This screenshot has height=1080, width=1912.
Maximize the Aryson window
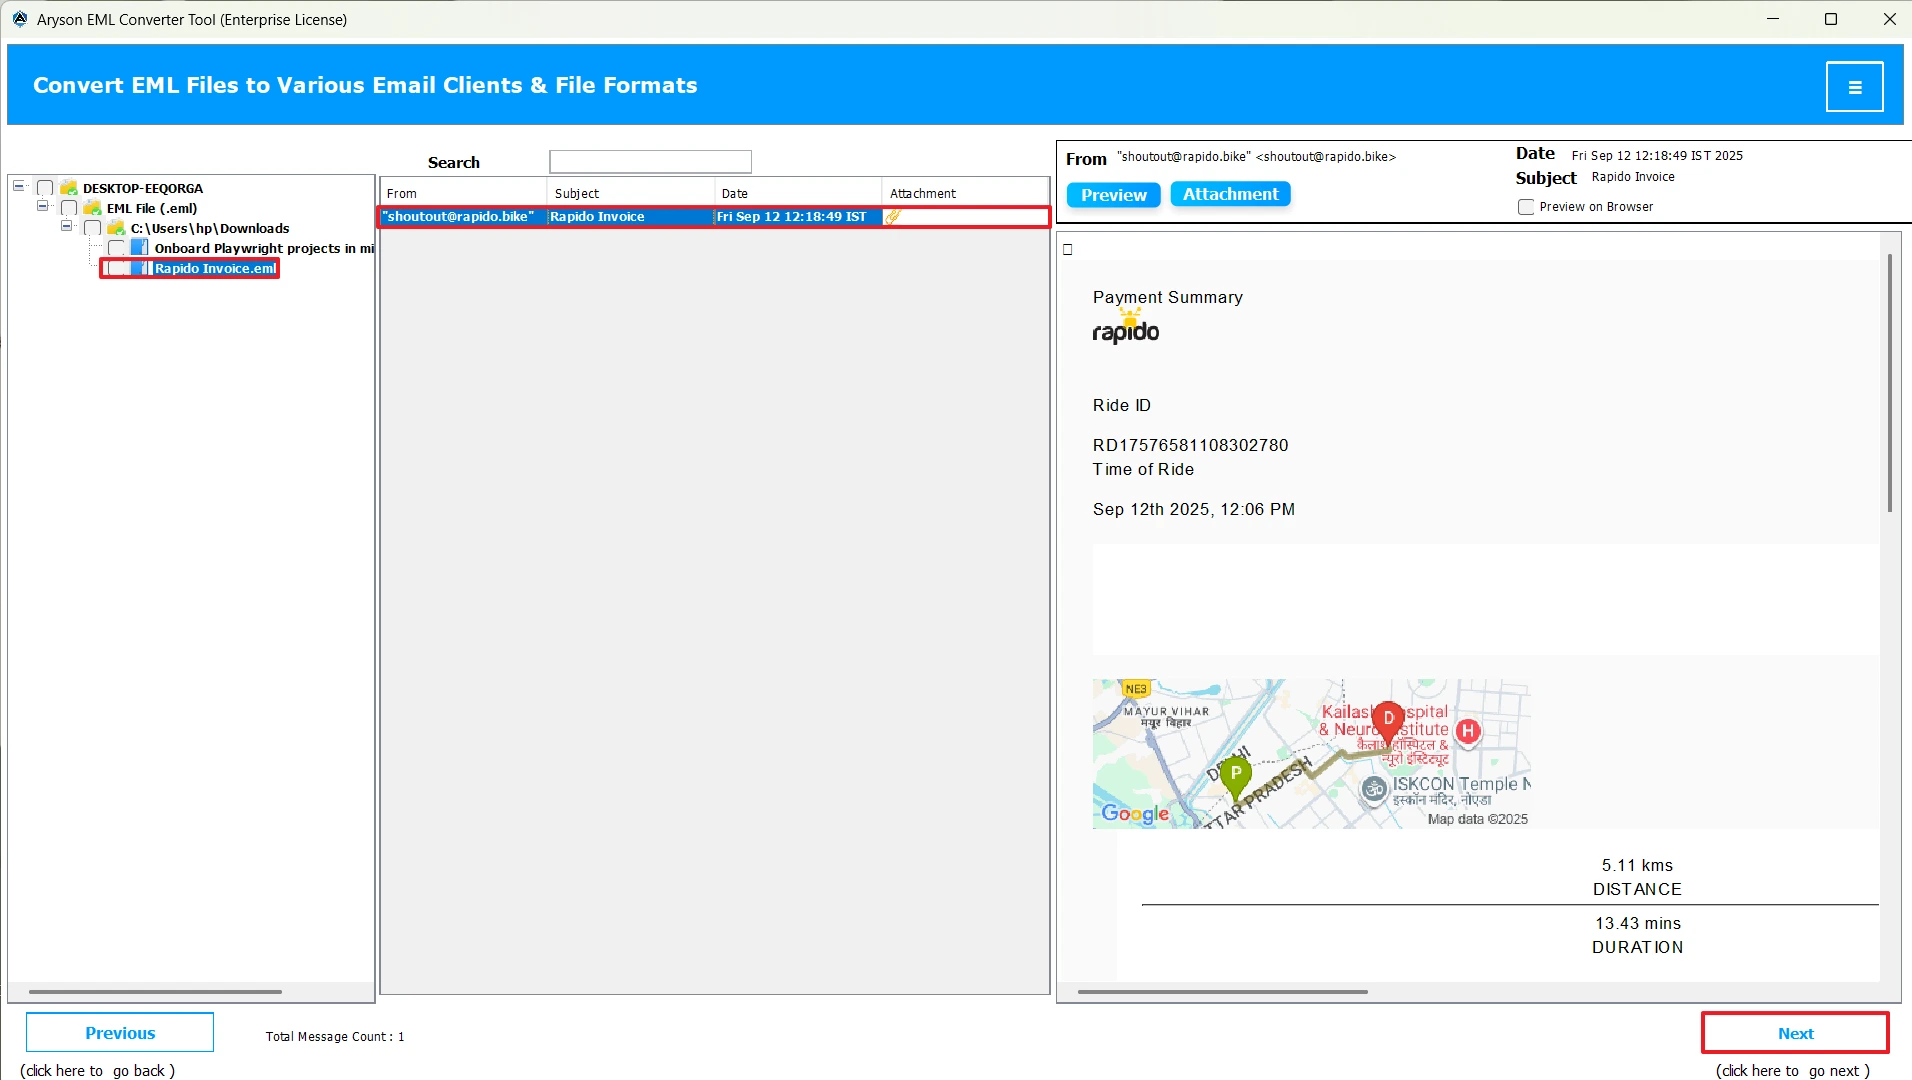tap(1831, 19)
